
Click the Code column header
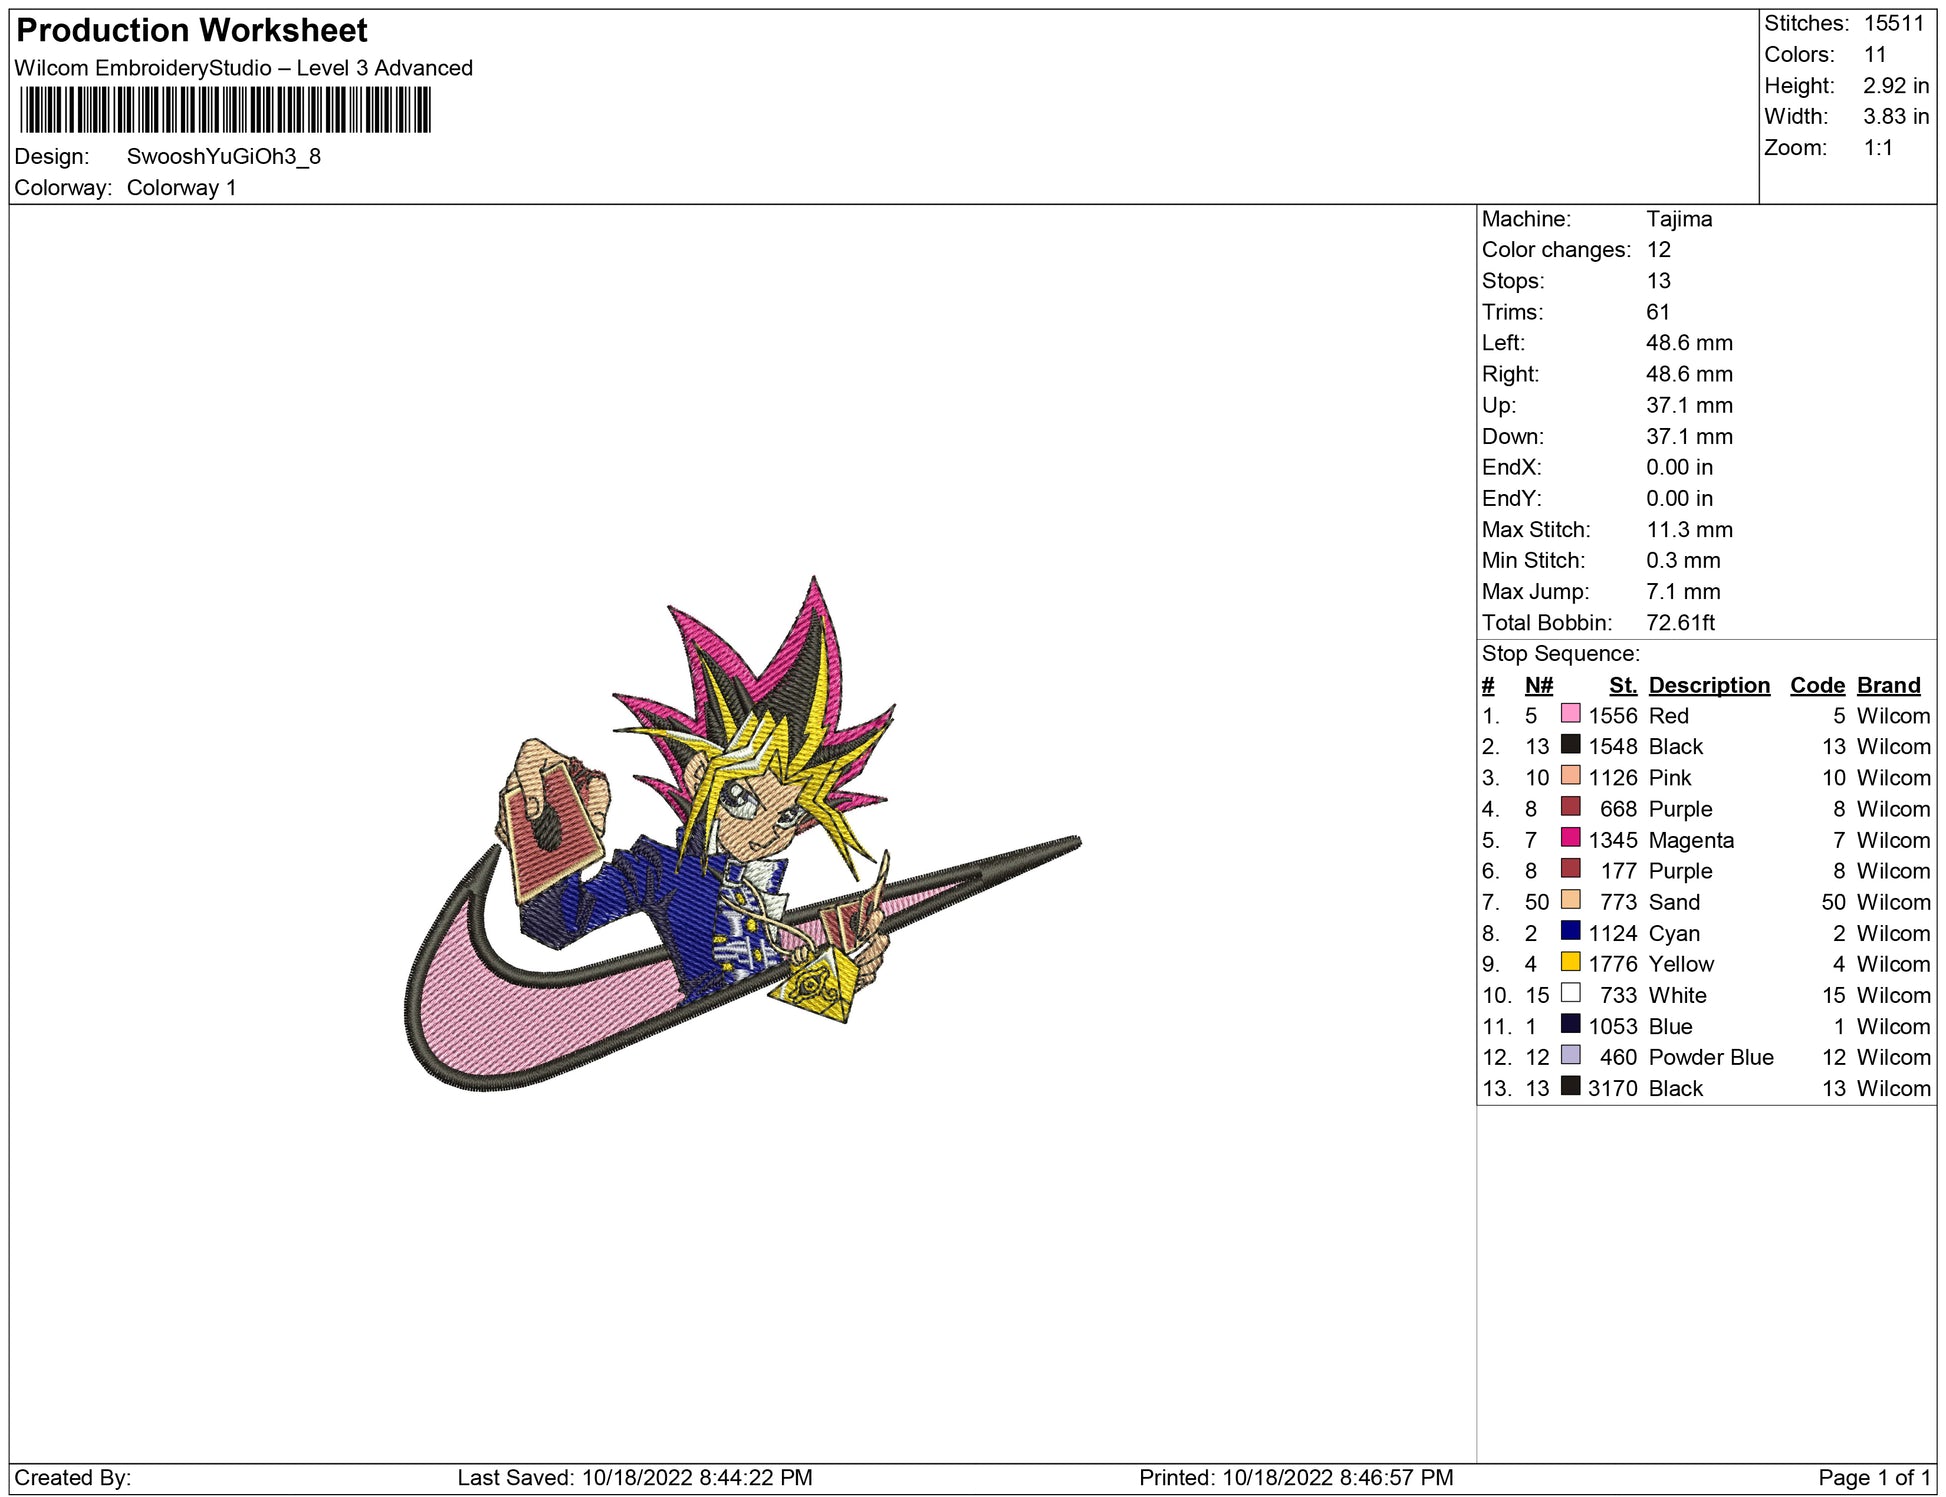(x=1816, y=685)
